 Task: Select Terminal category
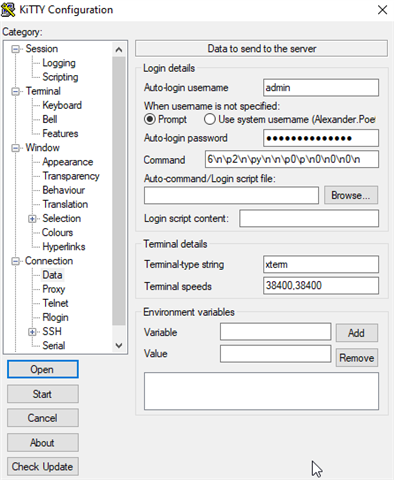tap(43, 91)
